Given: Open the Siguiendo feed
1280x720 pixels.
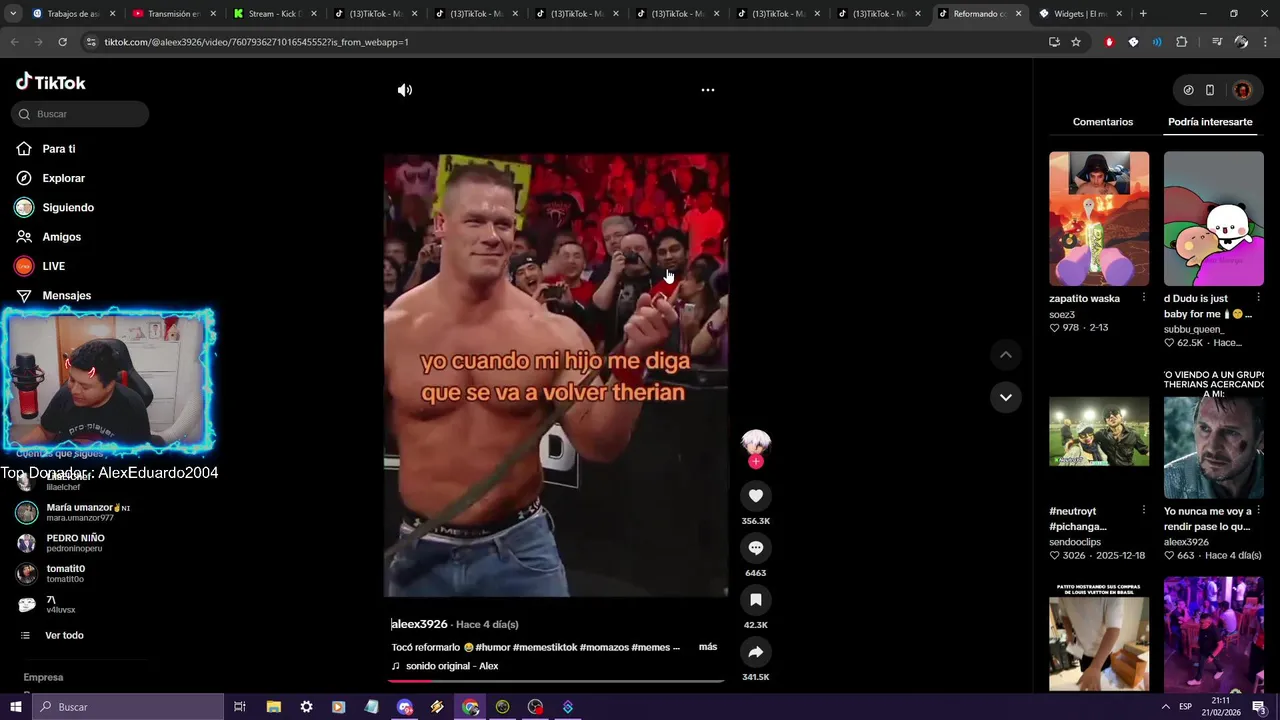Looking at the screenshot, I should [67, 208].
